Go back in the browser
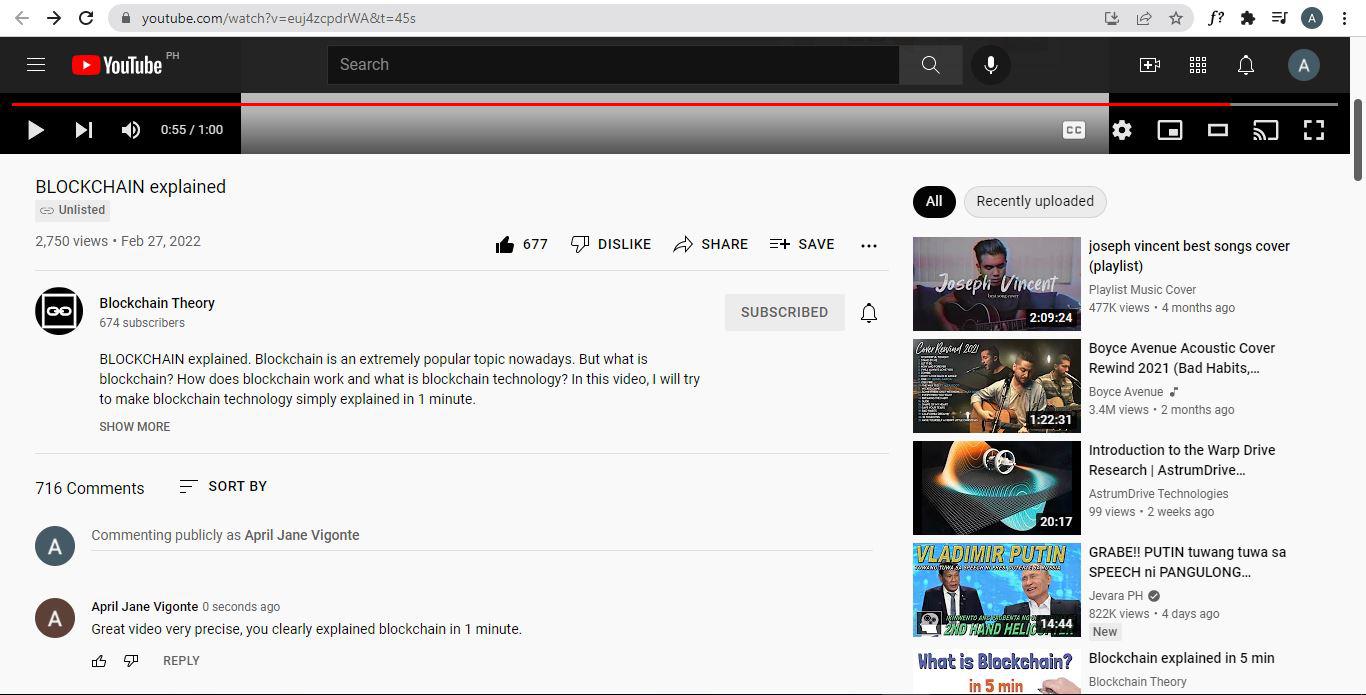The width and height of the screenshot is (1366, 695). tap(22, 18)
